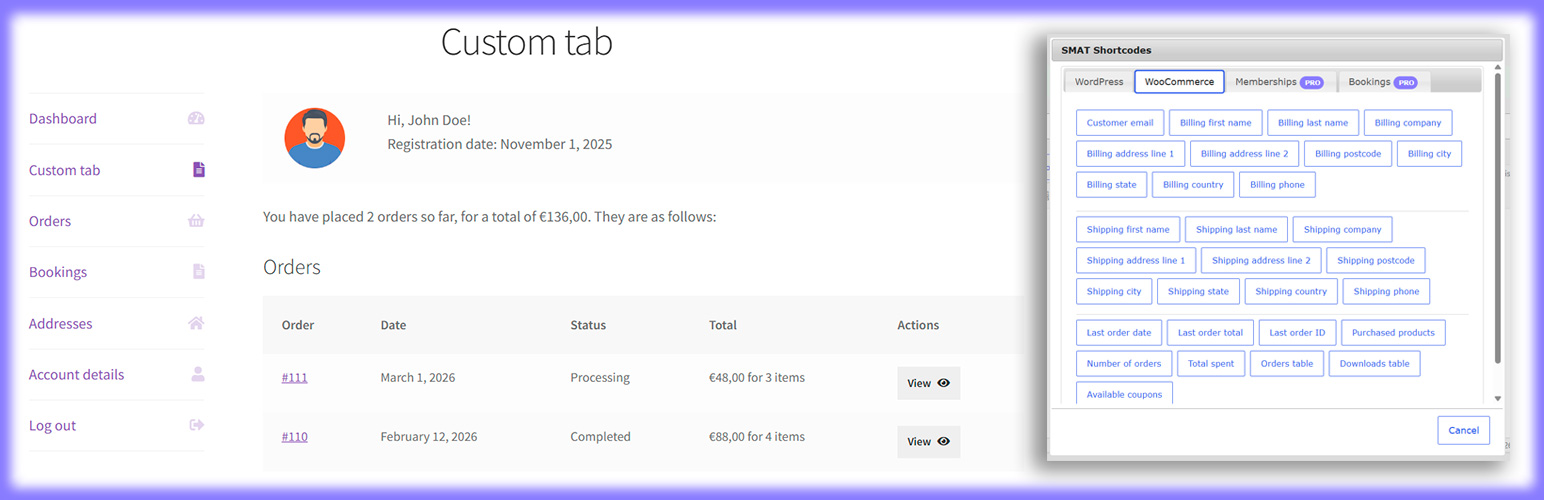Insert the Customer email shortcode
1544x500 pixels.
click(x=1119, y=123)
